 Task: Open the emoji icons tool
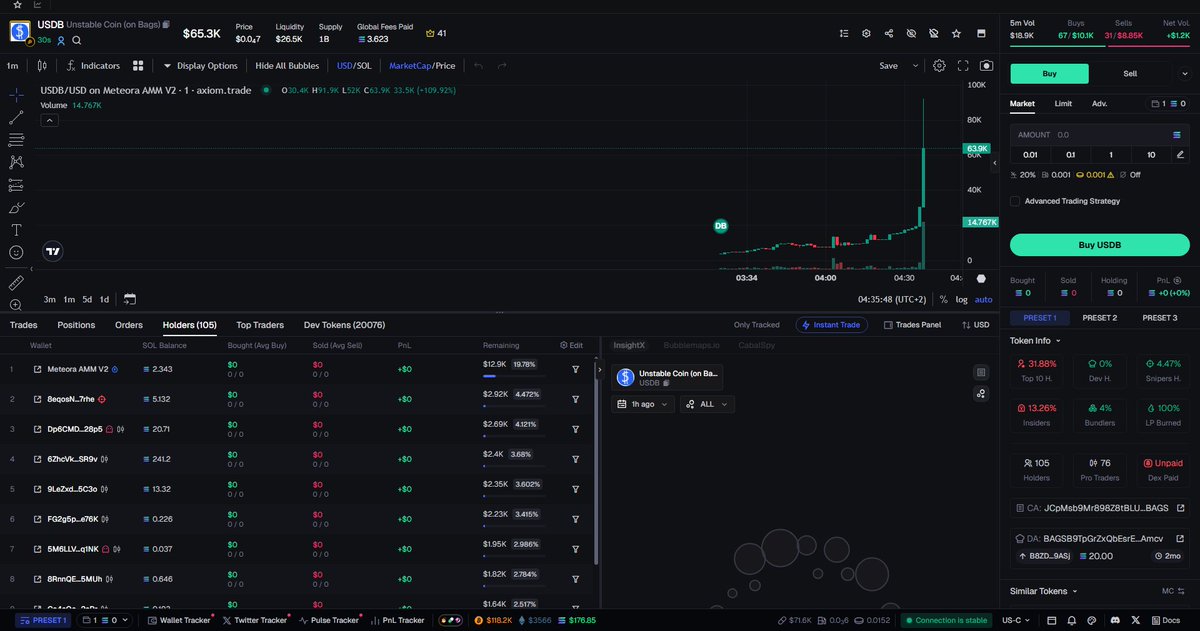click(17, 253)
